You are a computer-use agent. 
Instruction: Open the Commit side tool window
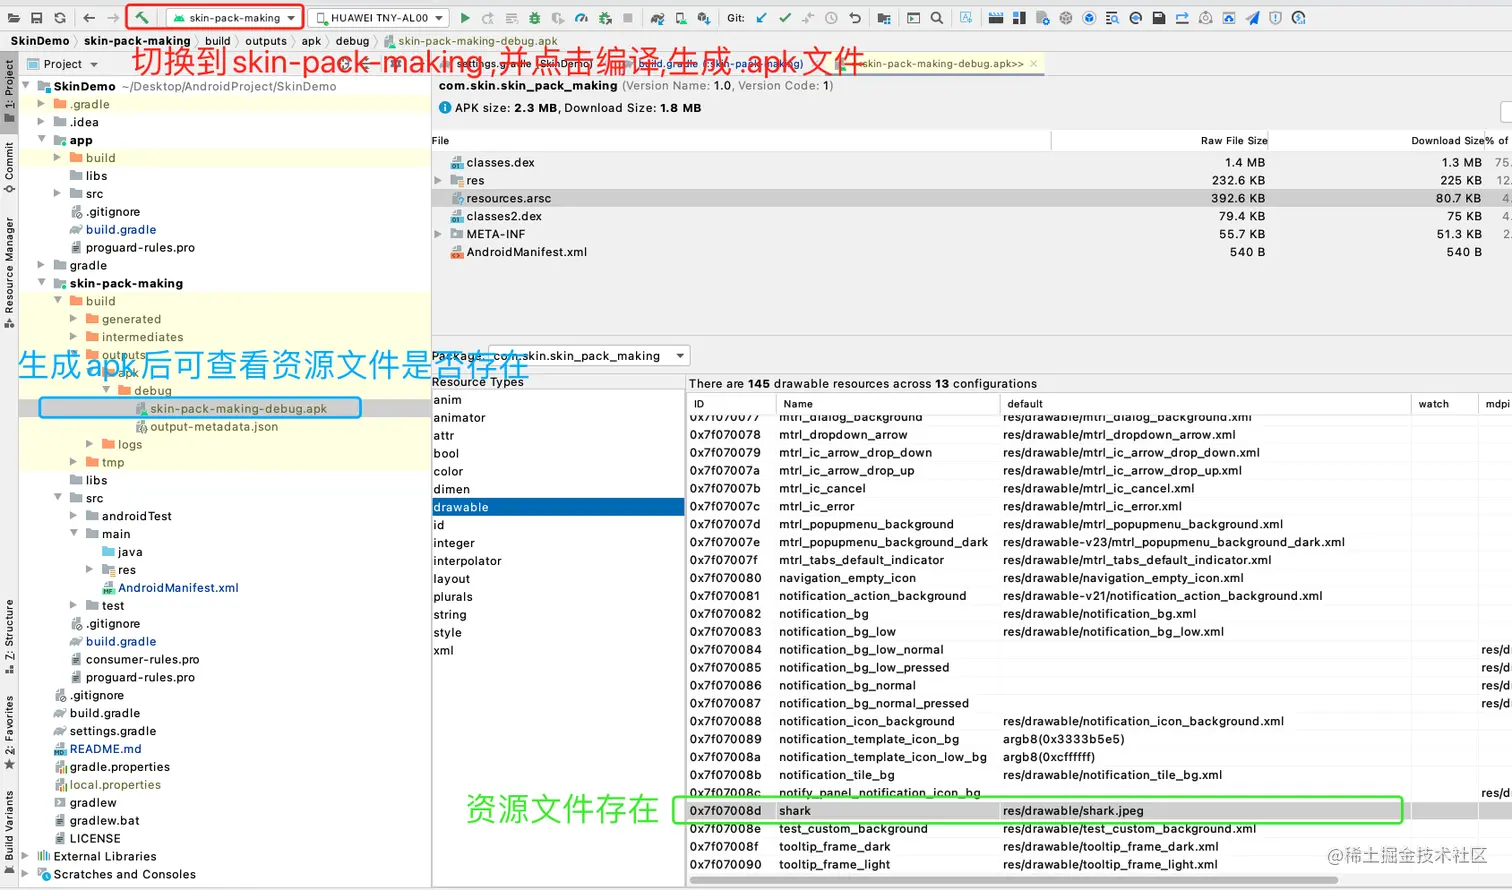[9, 167]
